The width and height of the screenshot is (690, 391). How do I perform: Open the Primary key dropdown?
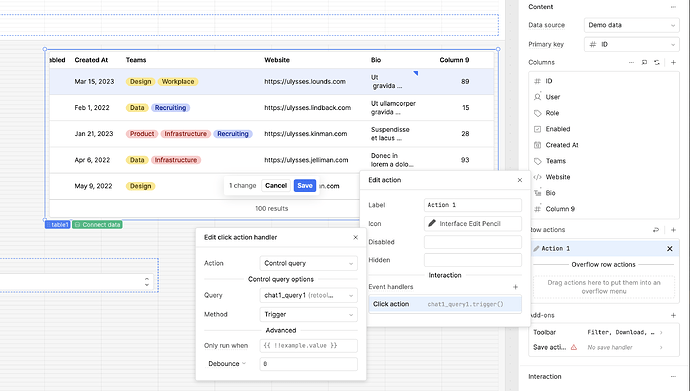coord(631,44)
